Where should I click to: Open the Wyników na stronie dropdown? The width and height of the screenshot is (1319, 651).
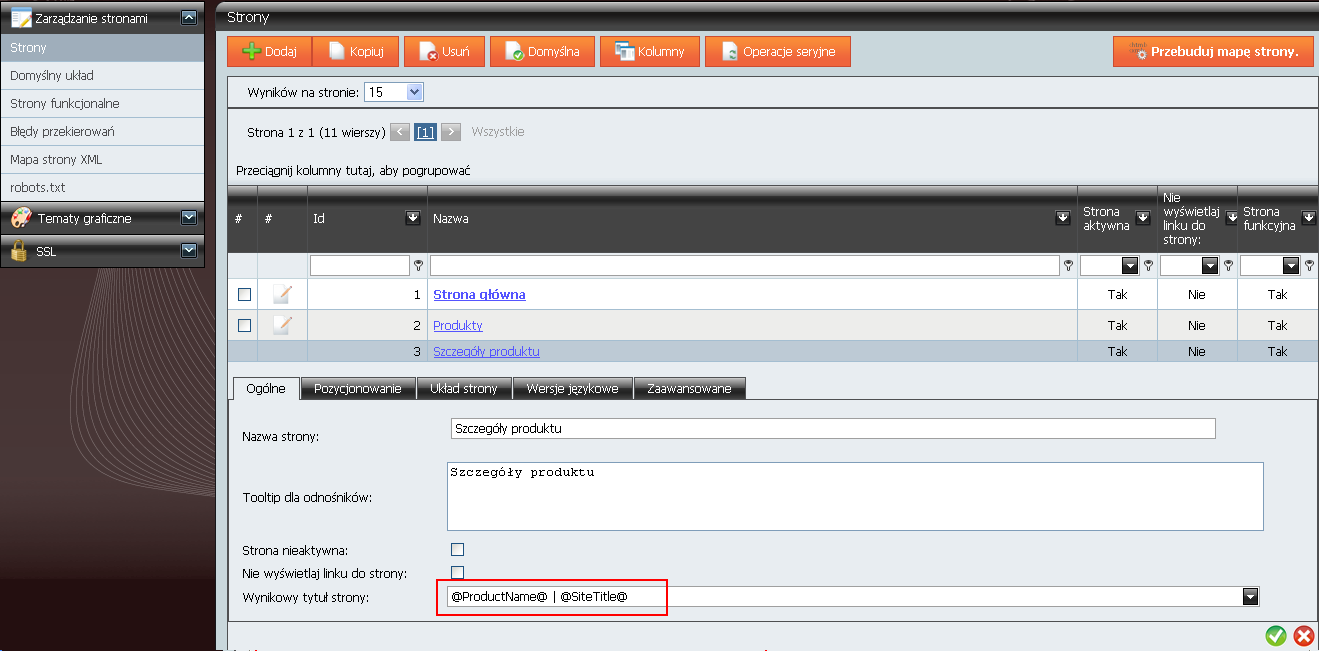394,92
